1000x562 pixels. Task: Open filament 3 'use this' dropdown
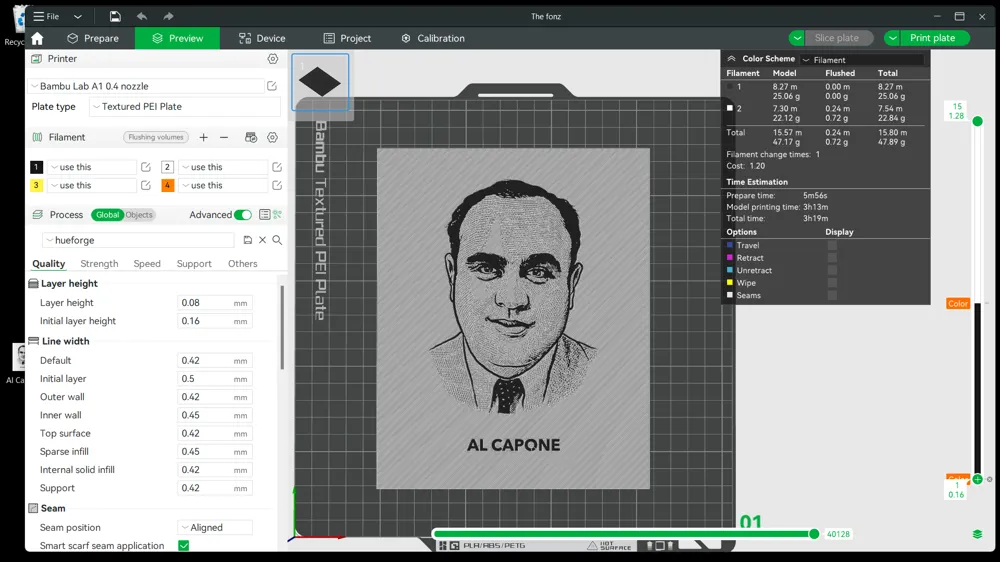coord(92,186)
